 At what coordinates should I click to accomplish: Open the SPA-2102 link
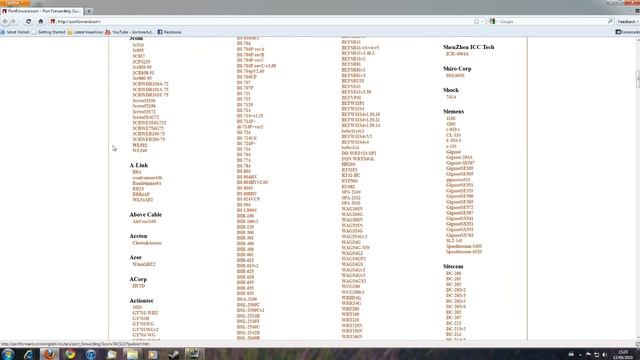coord(351,198)
